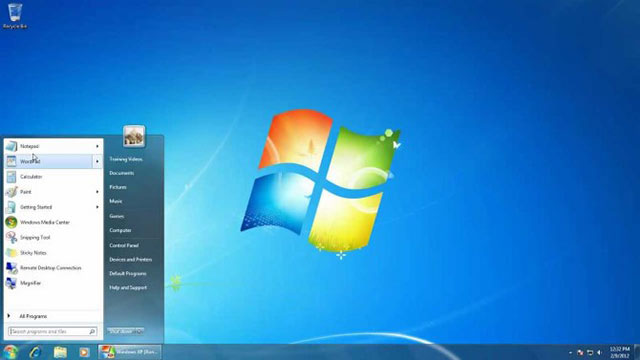Viewport: 640px width, 360px height.
Task: Open Sticky Notes
Action: [x=53, y=253]
